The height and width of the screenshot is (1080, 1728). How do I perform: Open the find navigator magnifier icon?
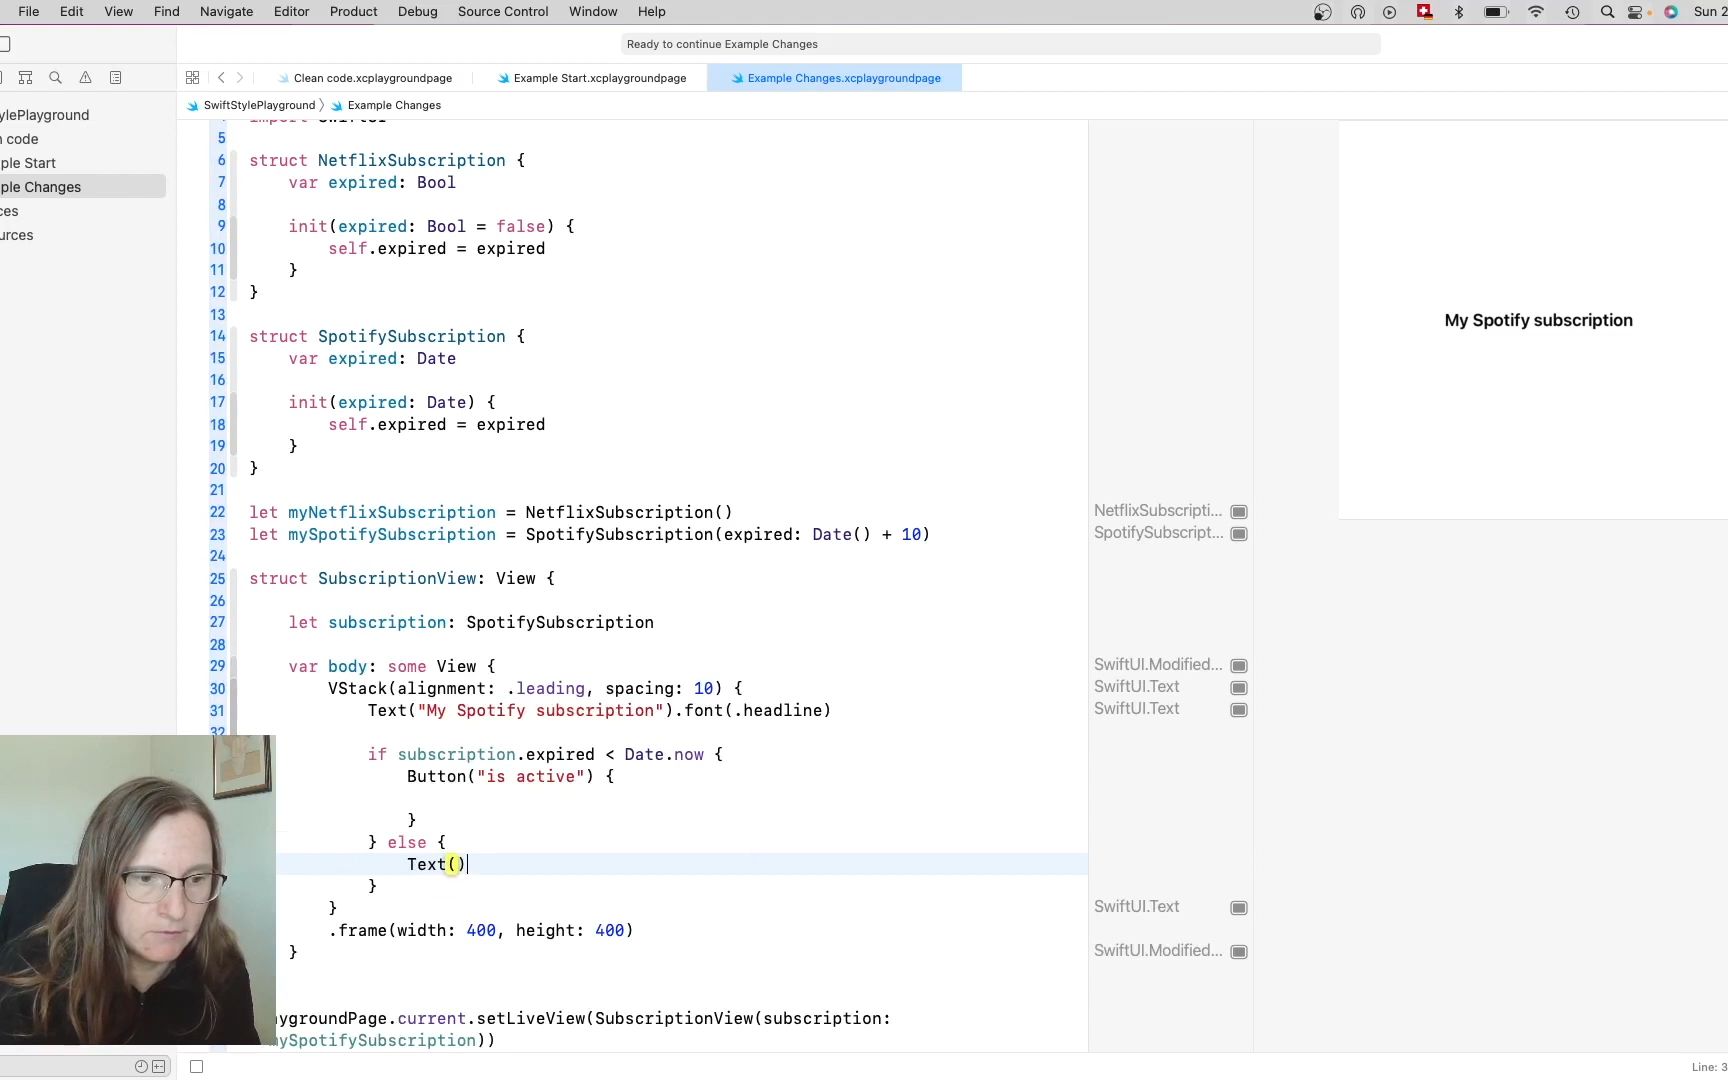coord(56,78)
